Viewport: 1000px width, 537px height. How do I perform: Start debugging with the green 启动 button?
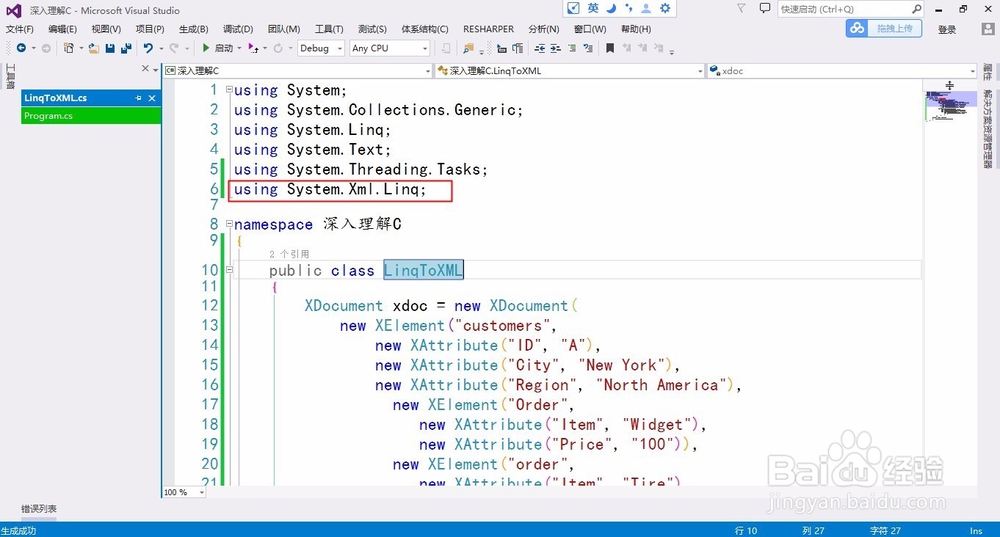(217, 48)
